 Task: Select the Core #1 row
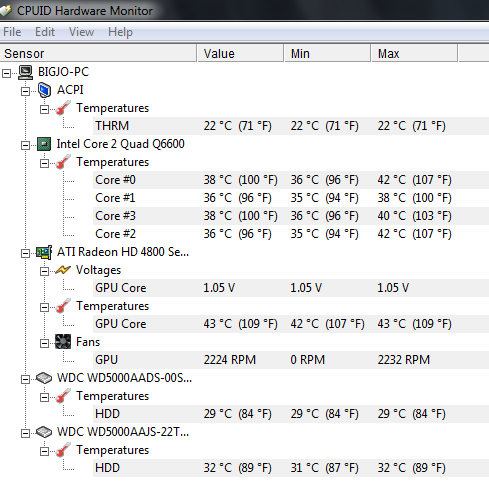(x=291, y=198)
